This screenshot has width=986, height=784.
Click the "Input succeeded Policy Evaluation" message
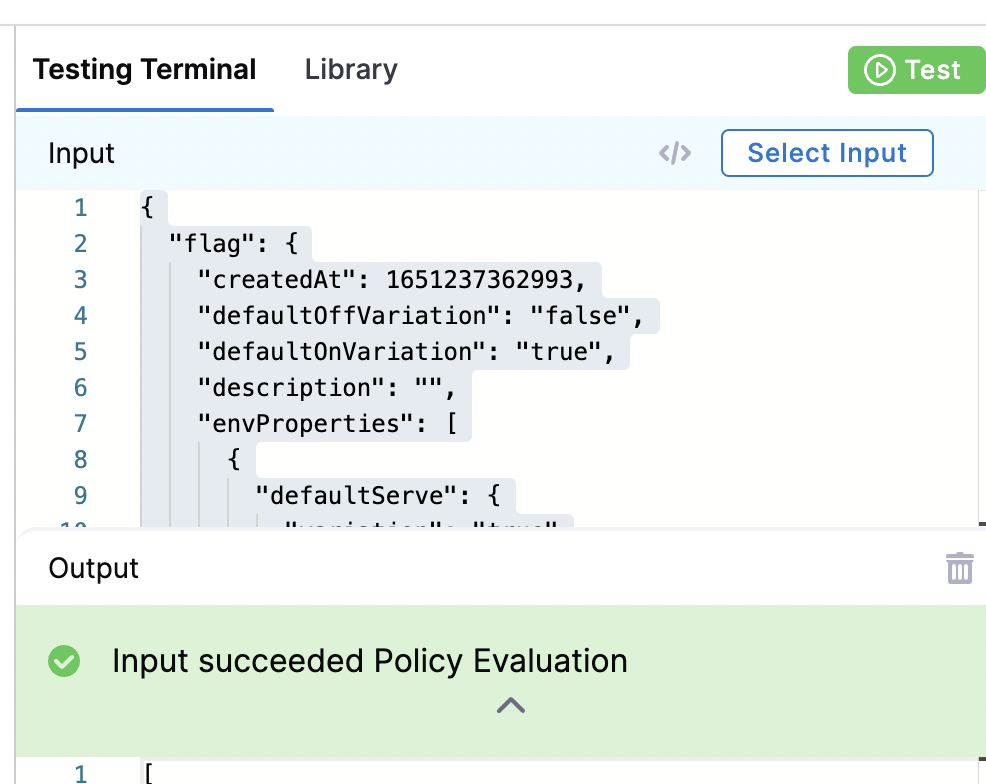click(369, 661)
